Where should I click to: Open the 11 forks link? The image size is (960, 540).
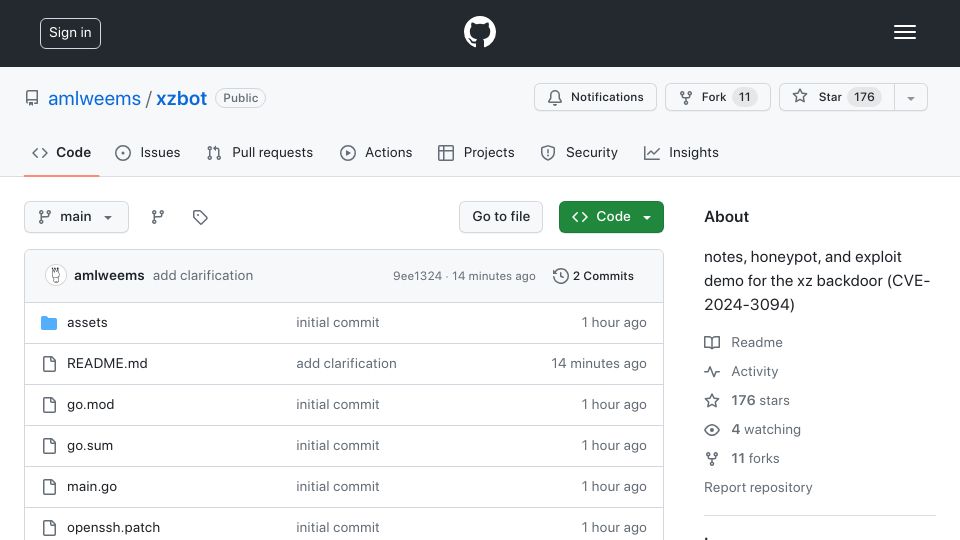click(742, 459)
